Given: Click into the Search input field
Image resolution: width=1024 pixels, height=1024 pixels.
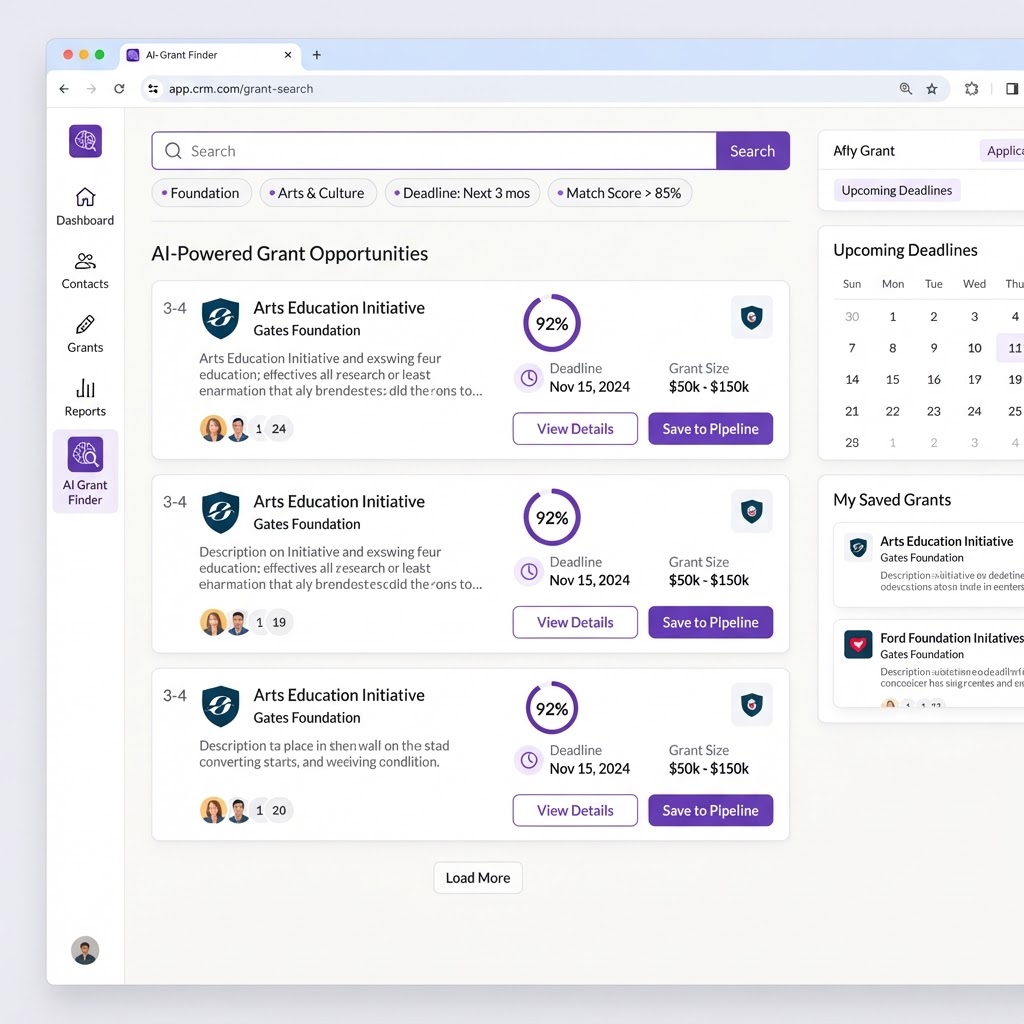Looking at the screenshot, I should click(434, 151).
